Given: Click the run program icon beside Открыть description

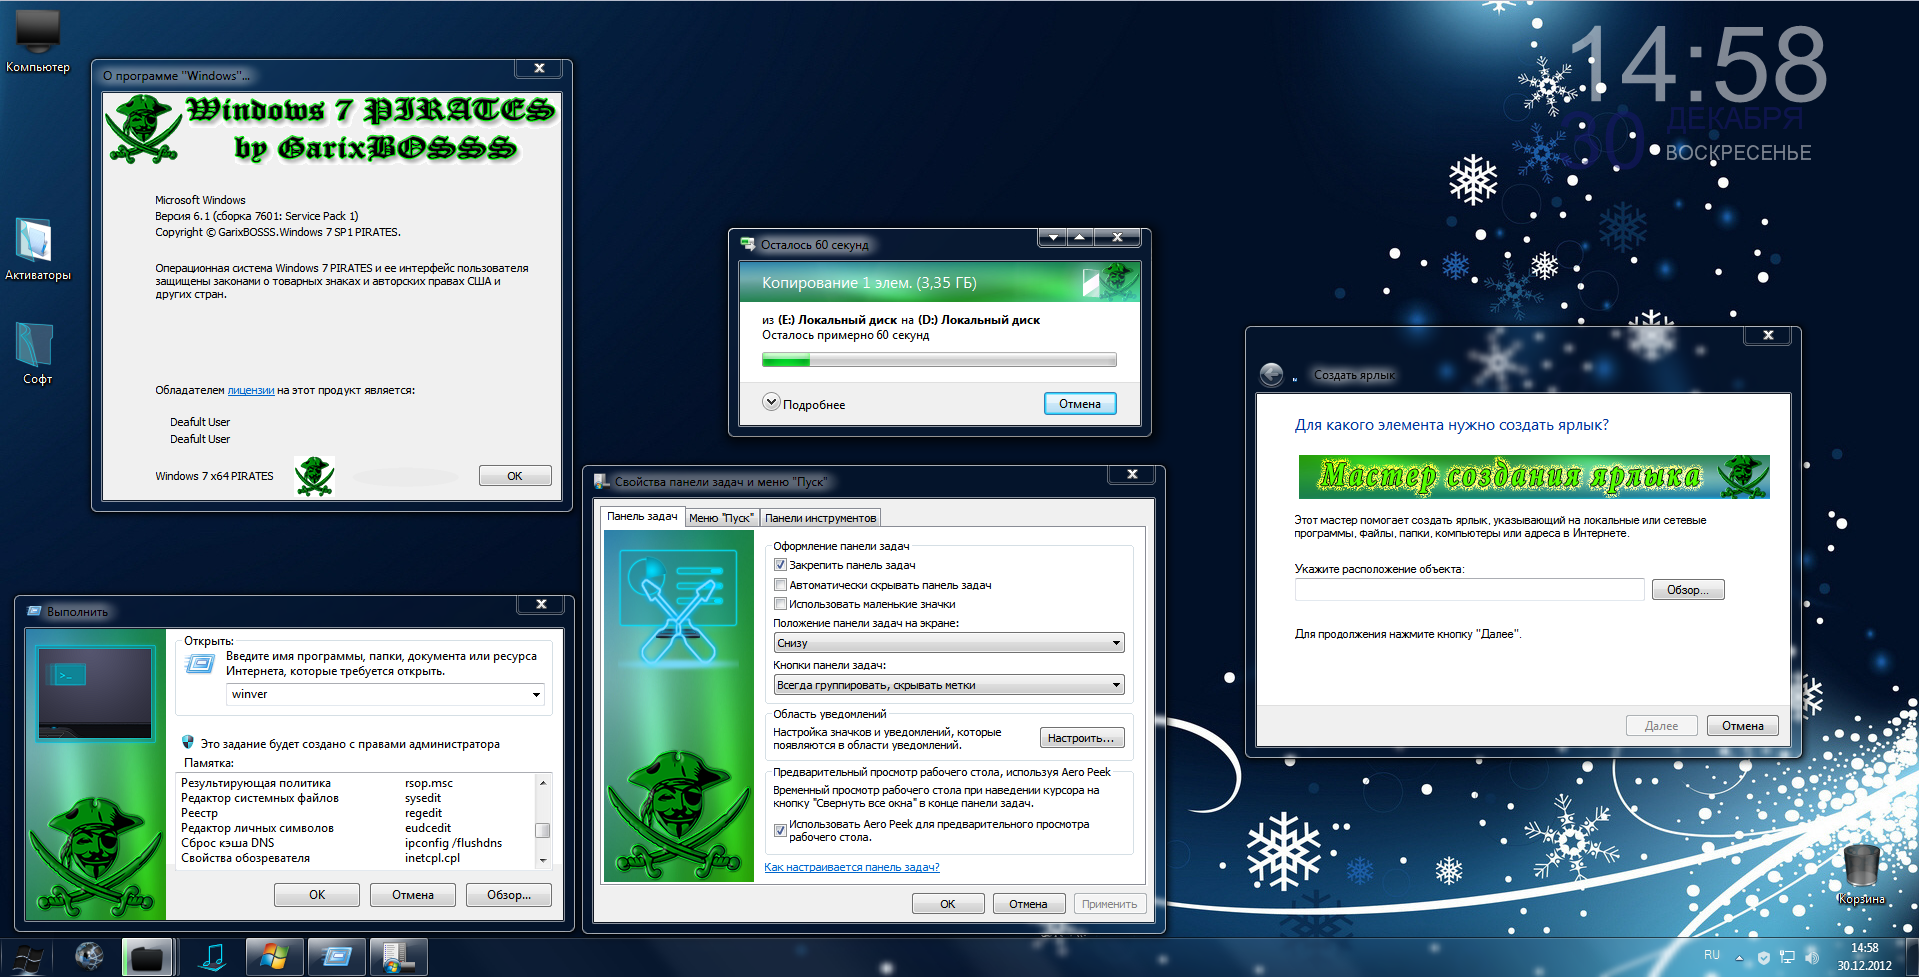Looking at the screenshot, I should coord(200,663).
